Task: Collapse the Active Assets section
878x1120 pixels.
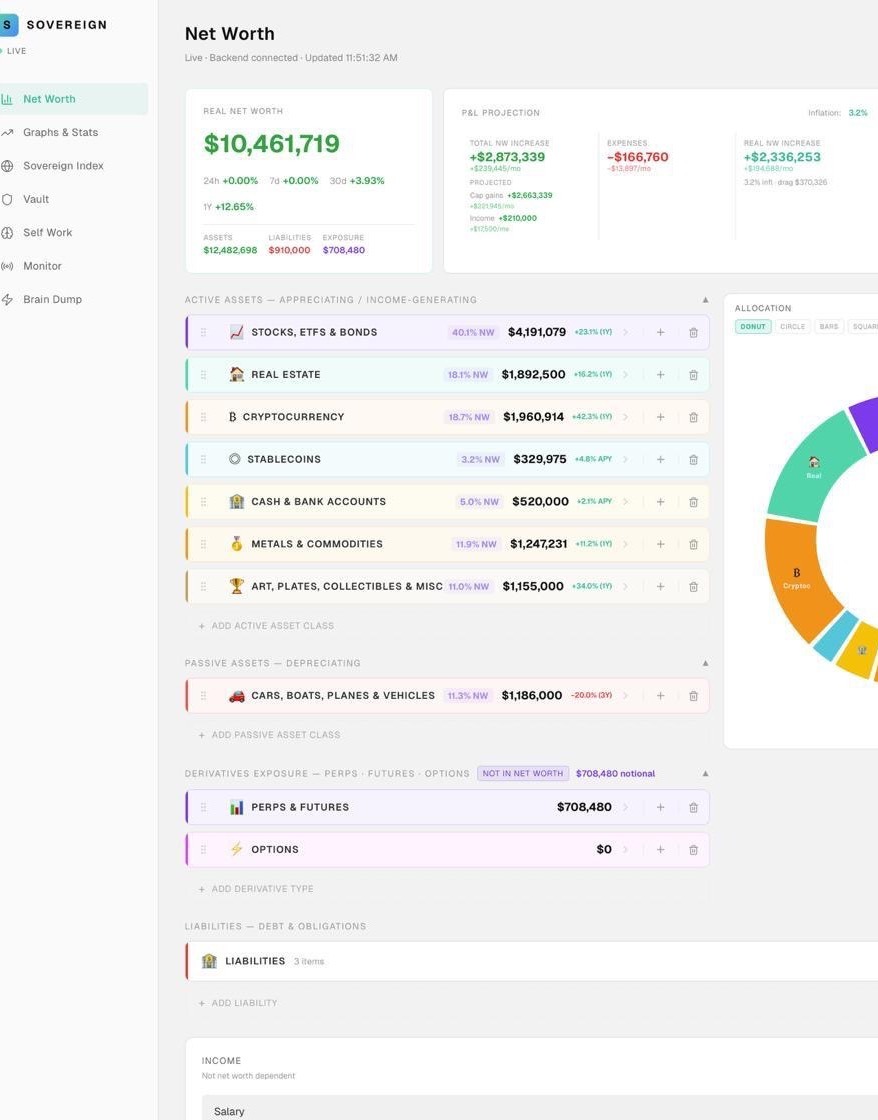Action: tap(705, 299)
